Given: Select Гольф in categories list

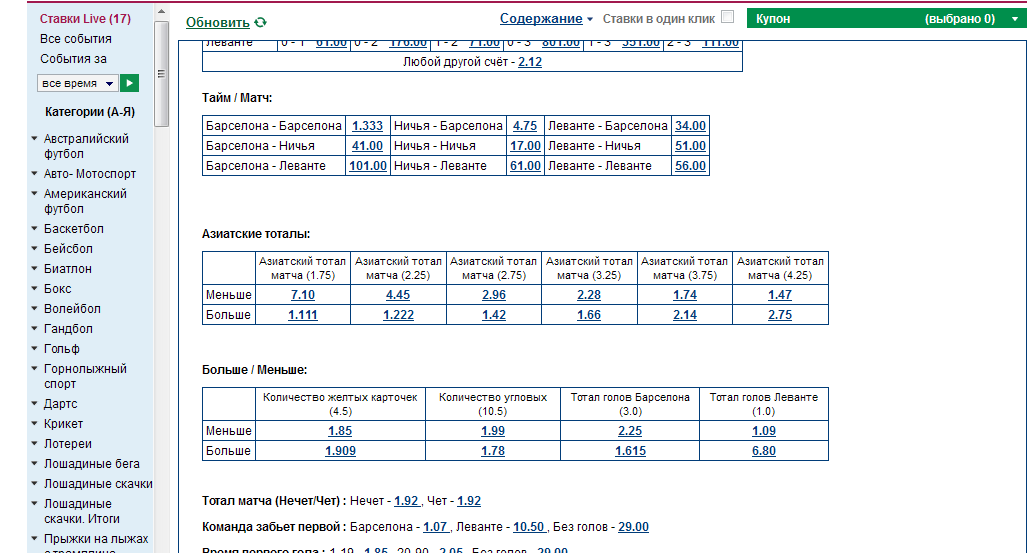Looking at the screenshot, I should click(61, 348).
